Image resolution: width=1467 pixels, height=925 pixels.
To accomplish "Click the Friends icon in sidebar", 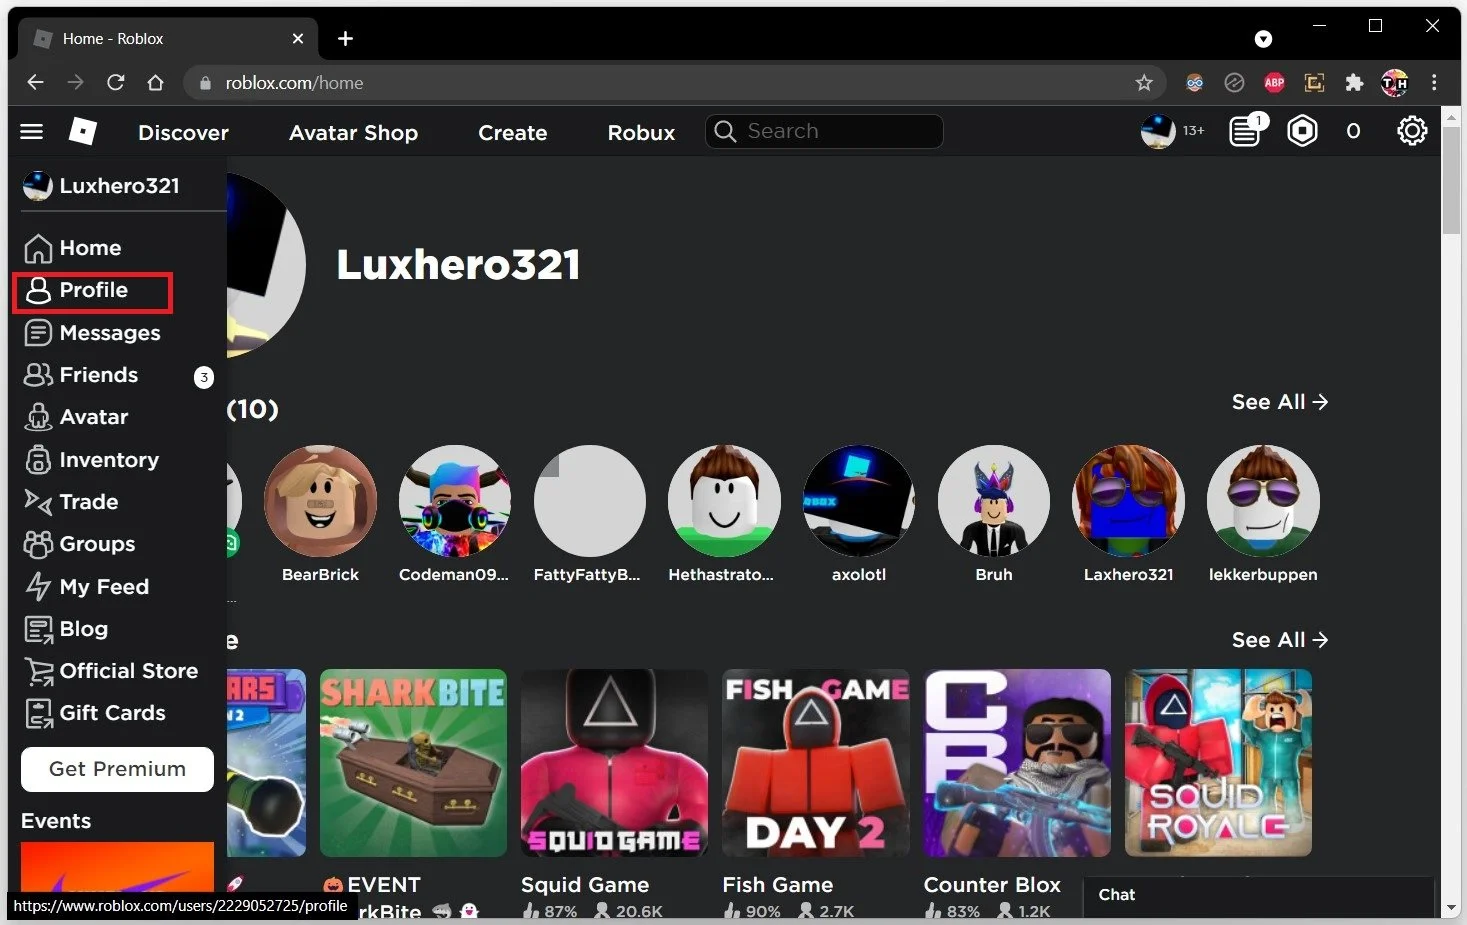I will pos(38,375).
